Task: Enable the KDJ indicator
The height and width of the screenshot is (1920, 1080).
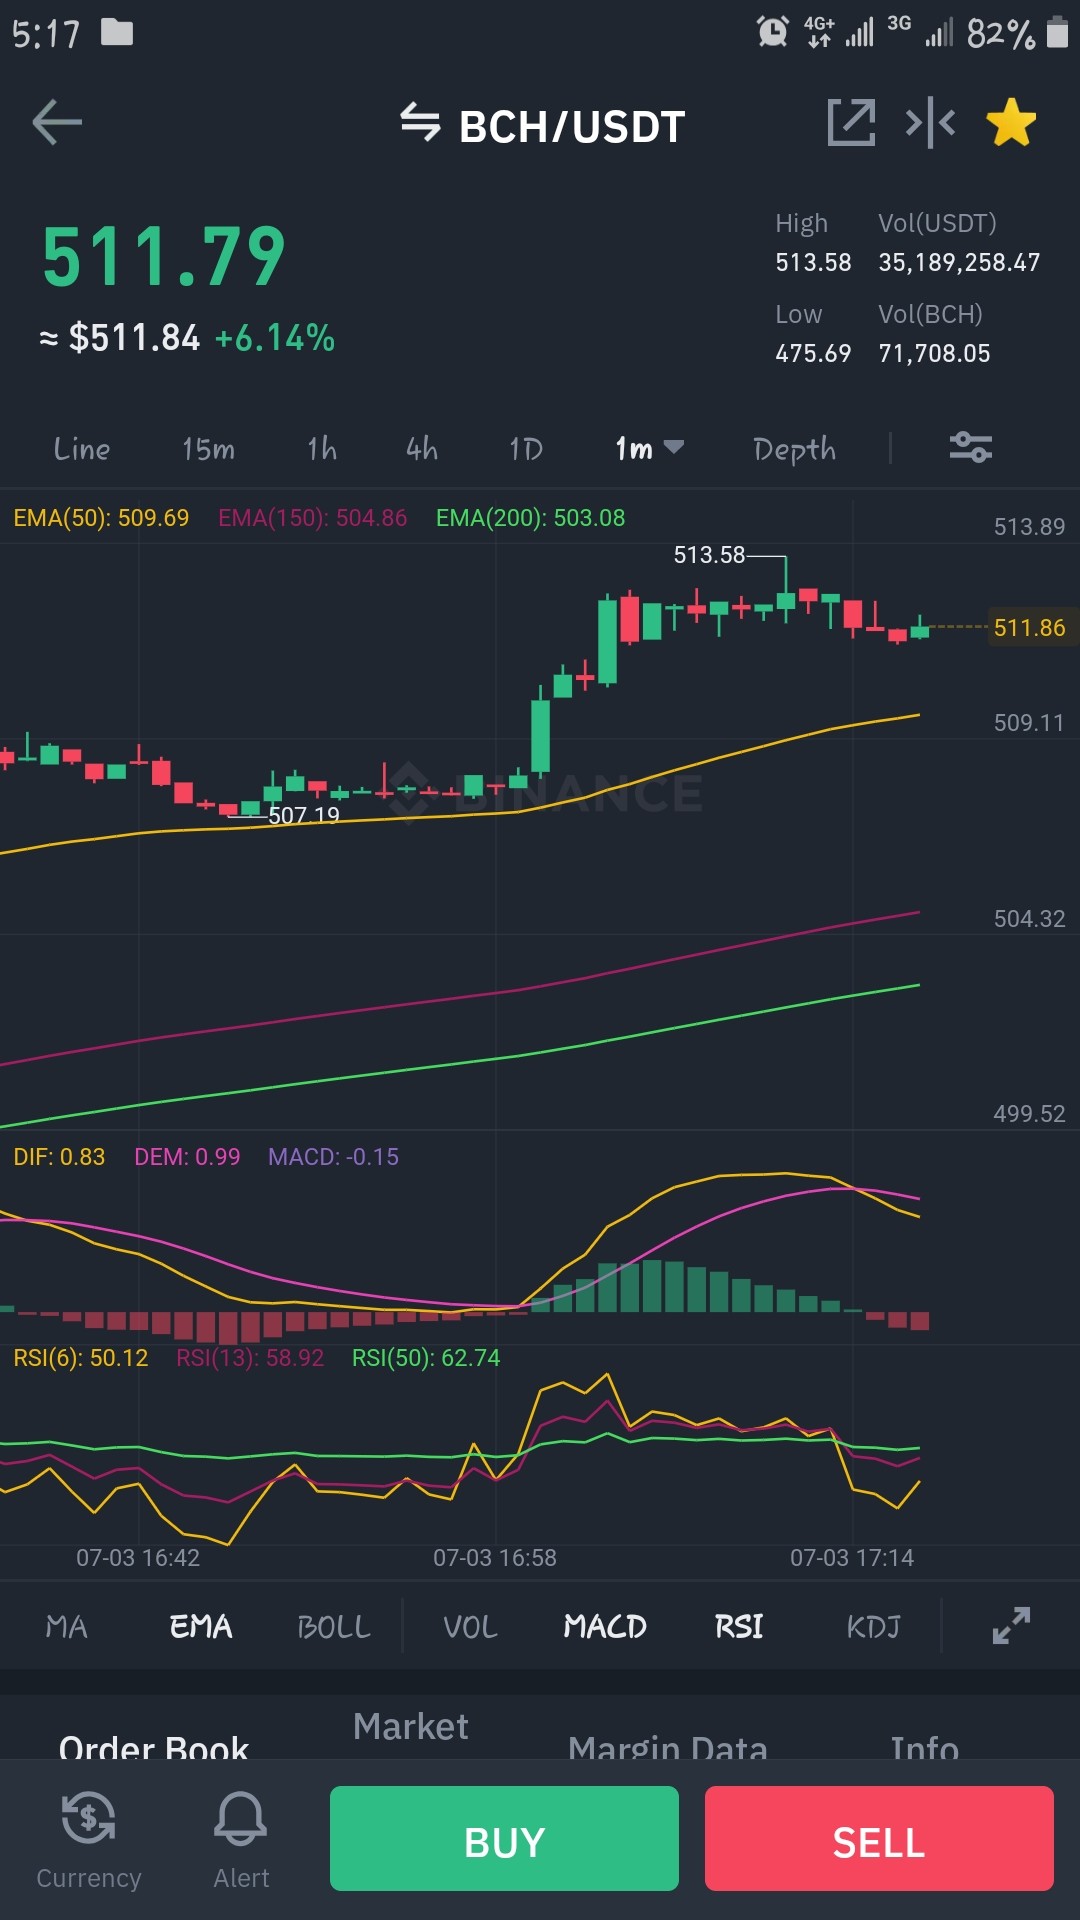Action: (x=873, y=1626)
